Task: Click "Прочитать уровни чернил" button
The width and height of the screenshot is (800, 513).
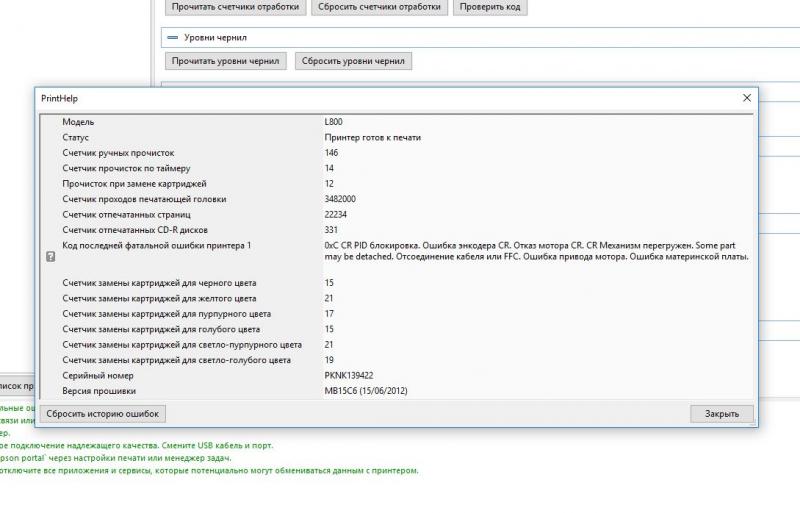Action: tap(226, 61)
